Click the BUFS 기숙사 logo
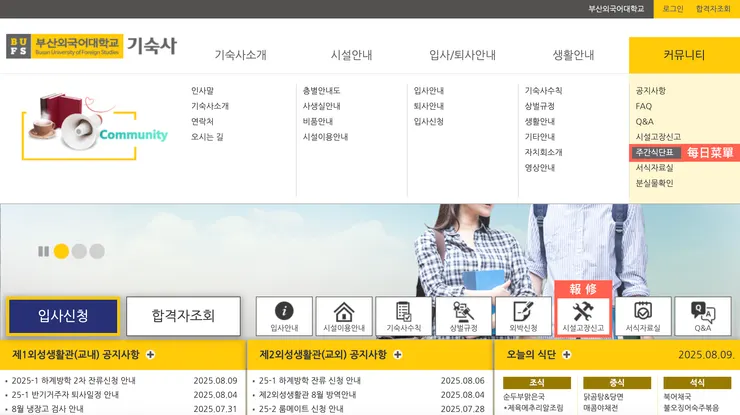Viewport: 740px width, 415px height. pos(91,46)
